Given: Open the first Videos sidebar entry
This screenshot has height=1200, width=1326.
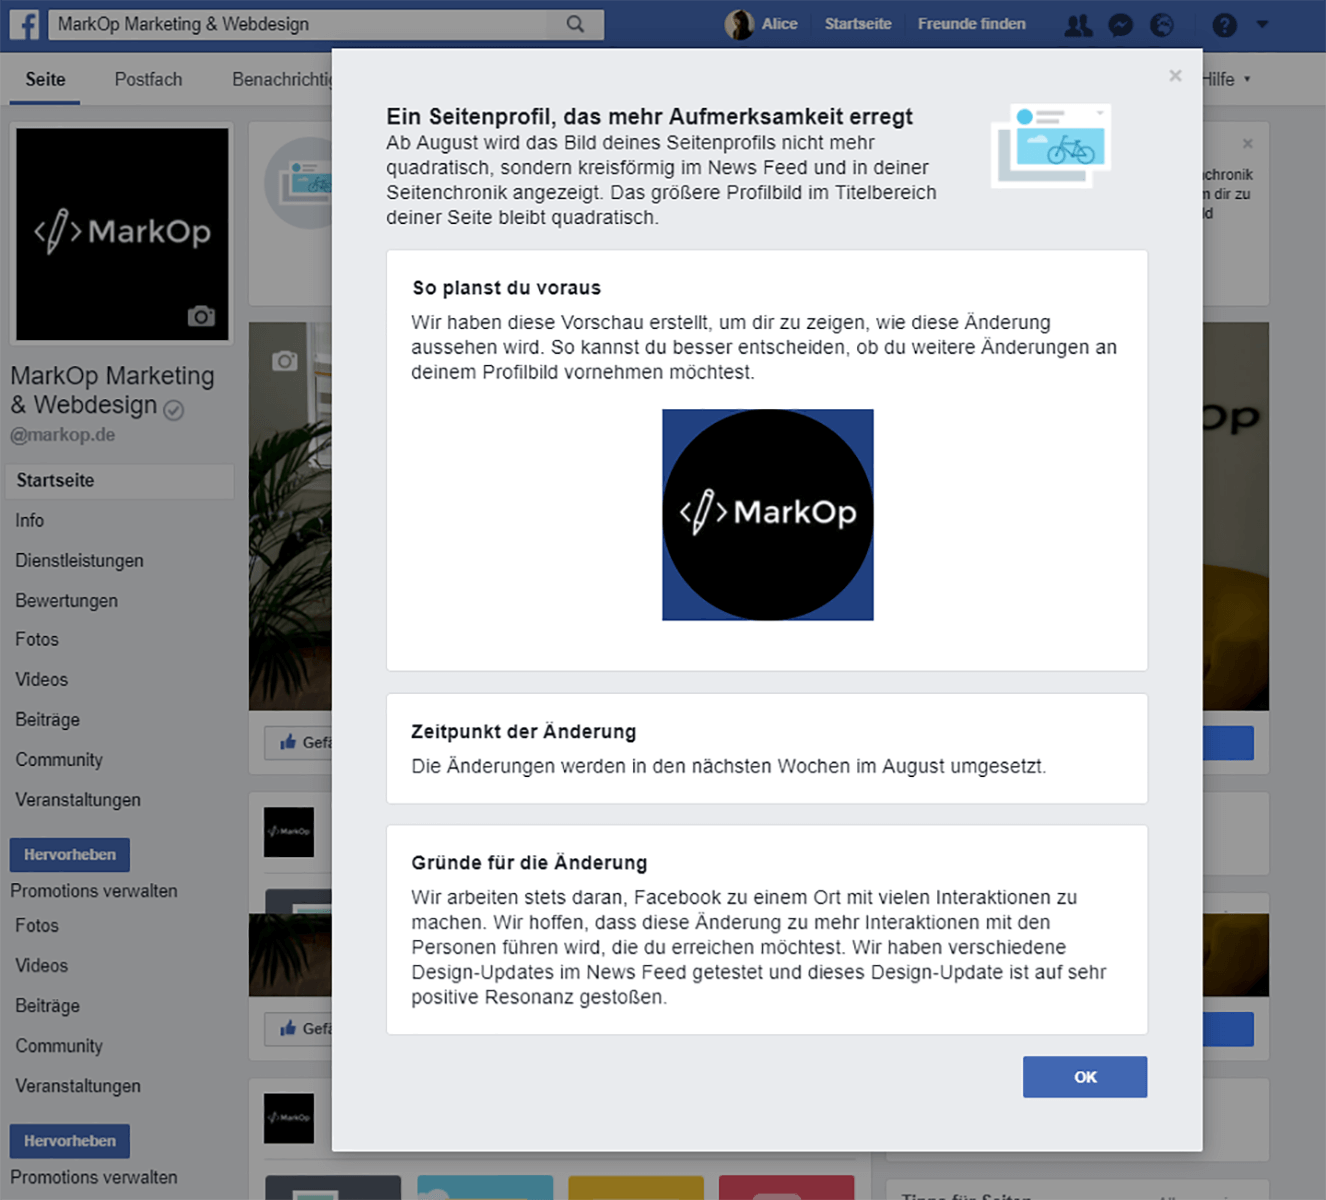Looking at the screenshot, I should pos(42,680).
